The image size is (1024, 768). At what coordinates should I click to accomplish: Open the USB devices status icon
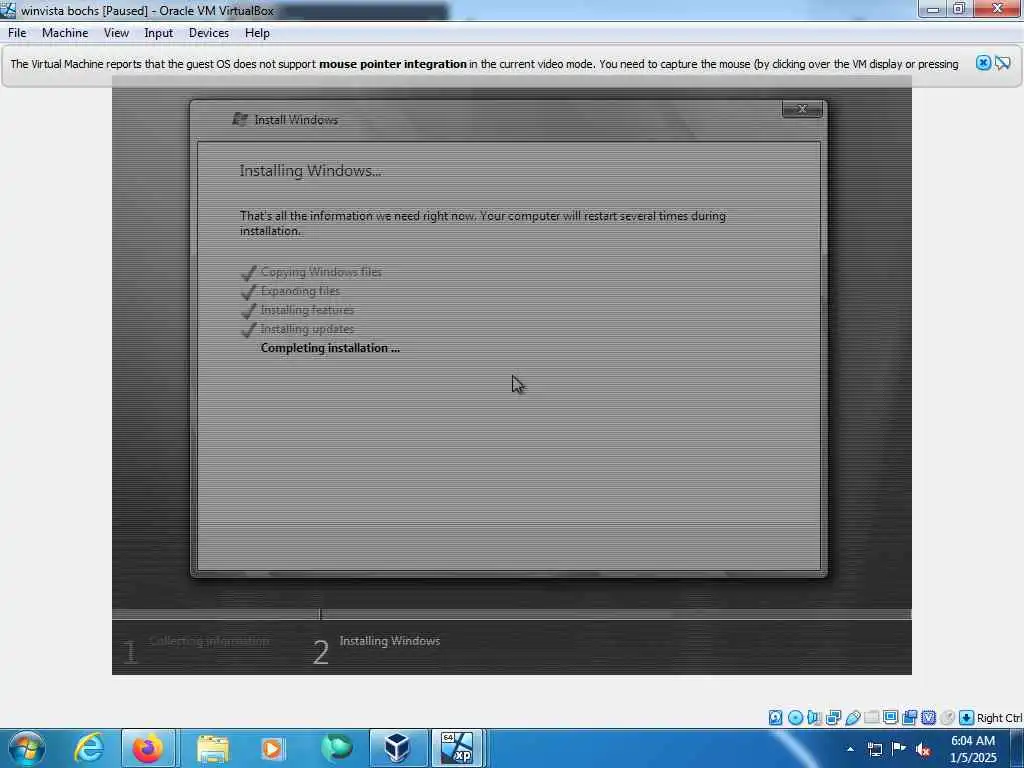853,718
